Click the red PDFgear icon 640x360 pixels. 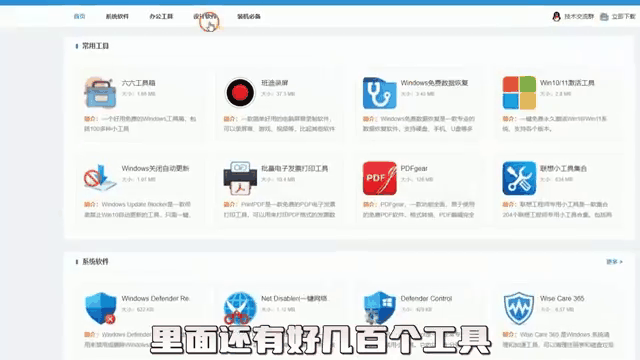(380, 178)
